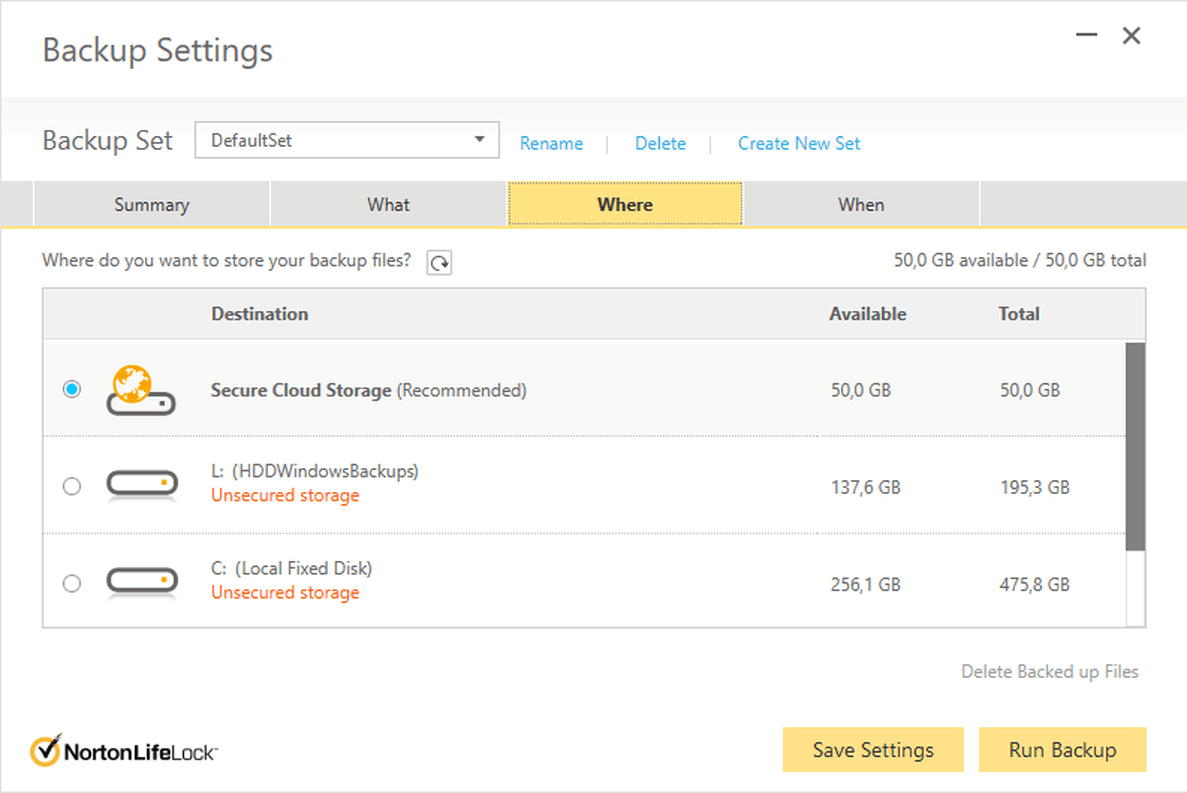This screenshot has width=1187, height=793.
Task: Click the Save Settings button
Action: point(873,750)
